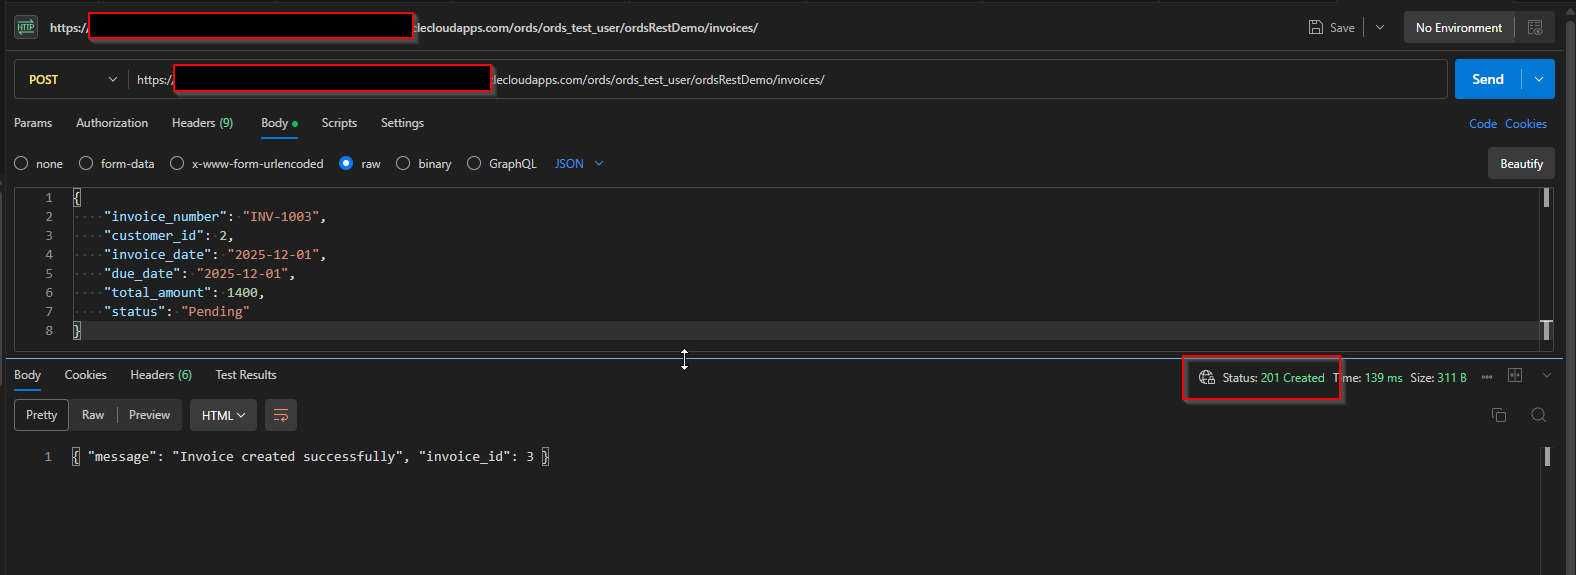Click the "invoice_number" line in the body
1576x575 pixels.
coord(215,216)
